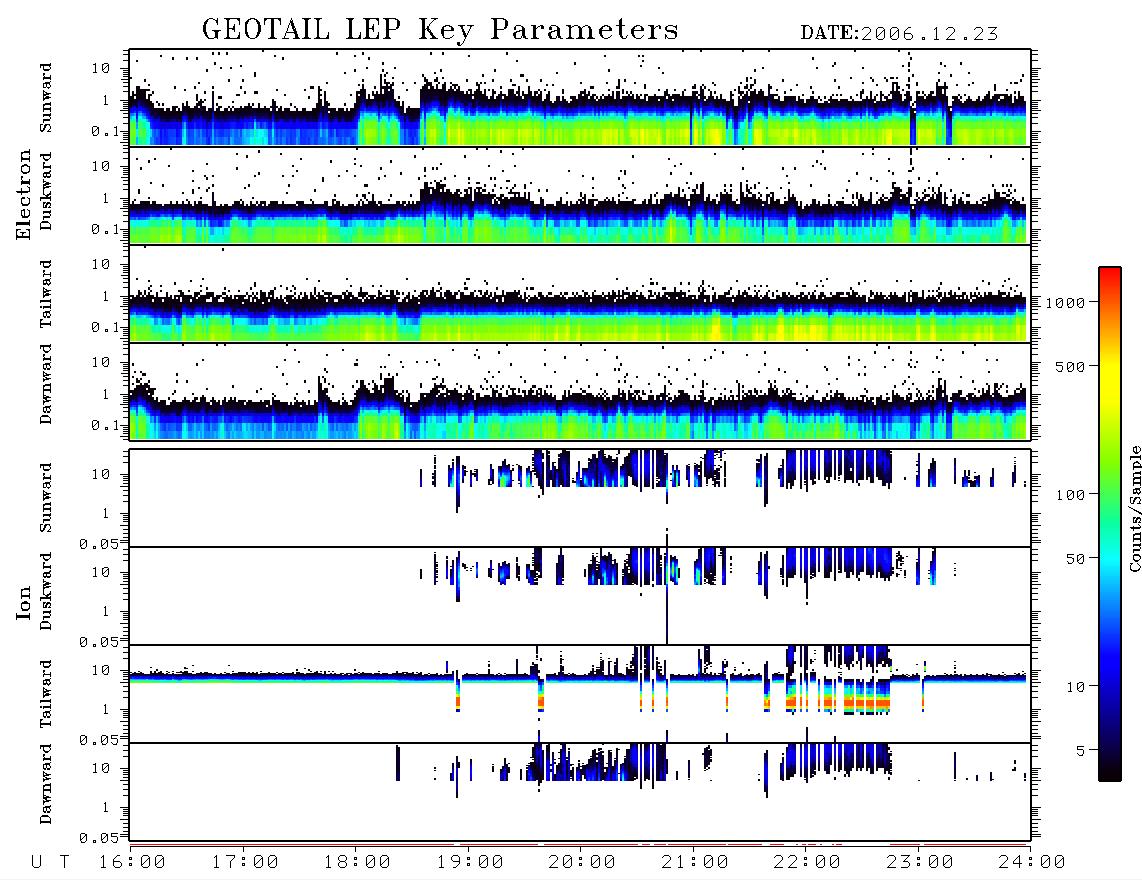Image resolution: width=1142 pixels, height=880 pixels.
Task: Click the 'GEOTAIL LEP Key Parameters' title
Action: coord(440,30)
